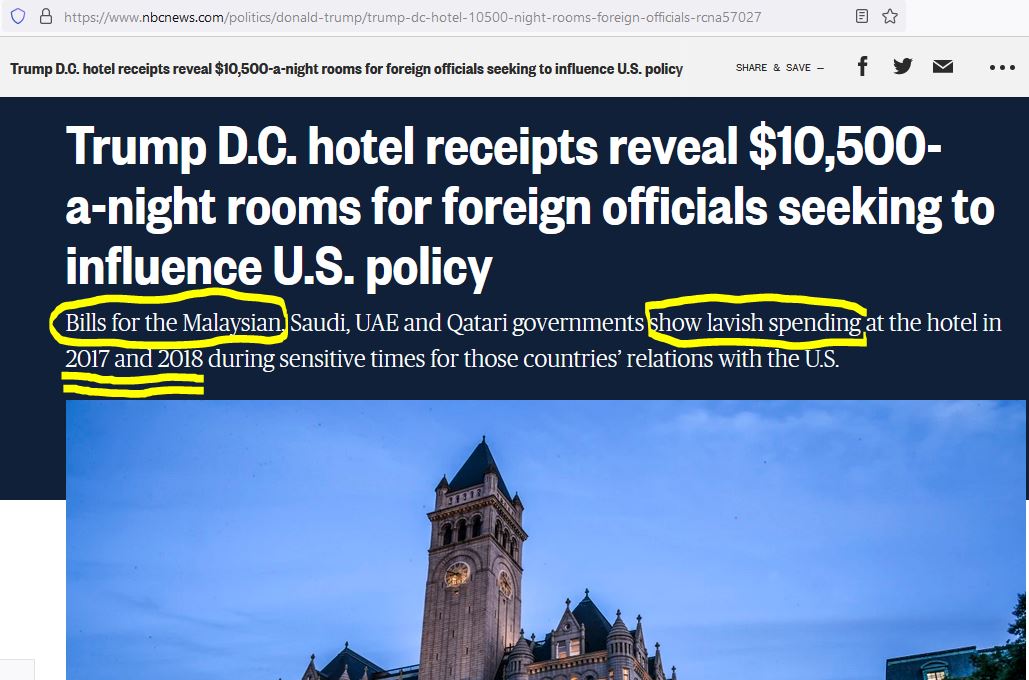Click "Saudi, UAE and Qatari governments" text
This screenshot has width=1029, height=680.
(467, 323)
